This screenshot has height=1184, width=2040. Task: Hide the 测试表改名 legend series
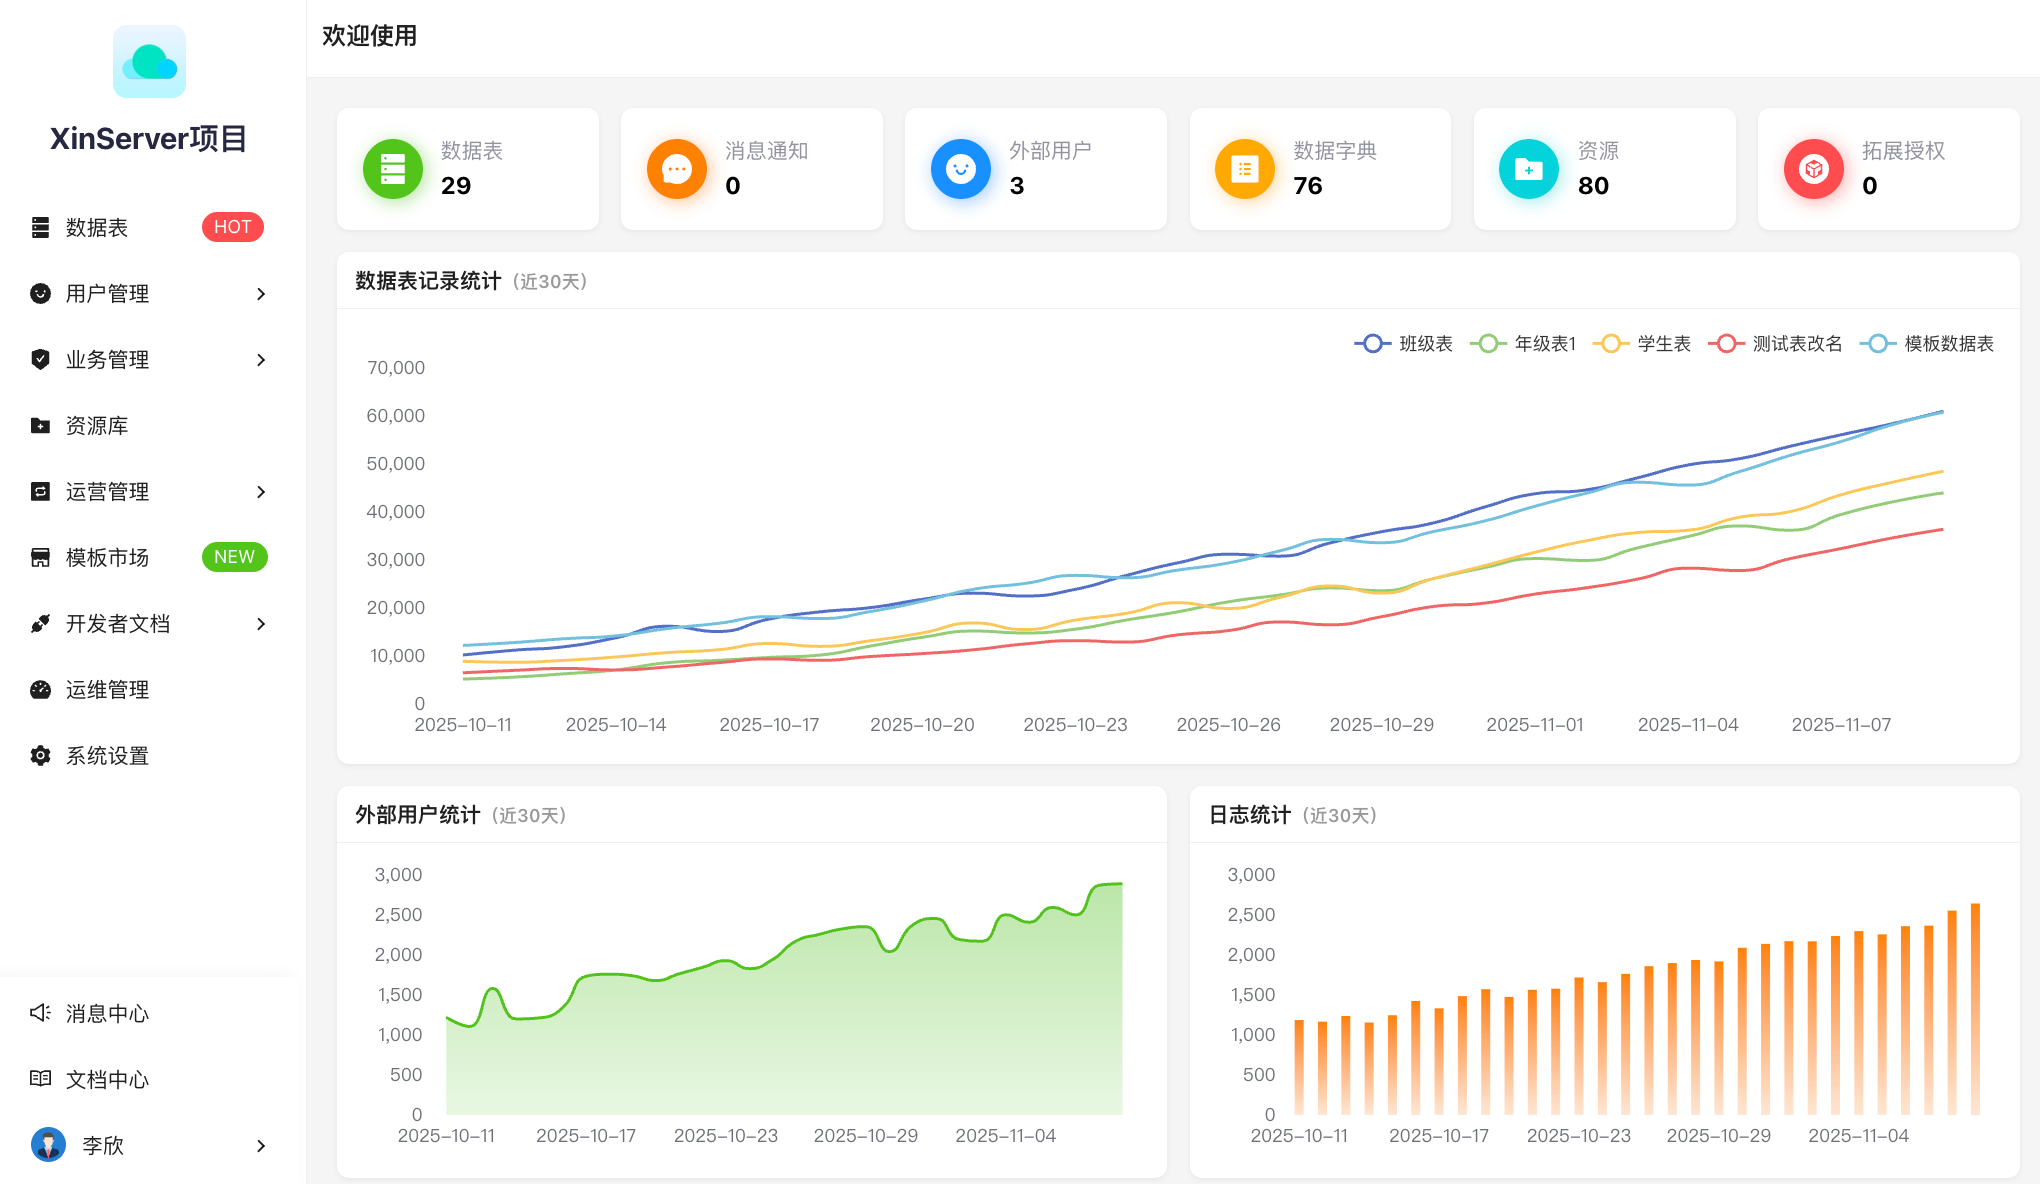click(1775, 344)
